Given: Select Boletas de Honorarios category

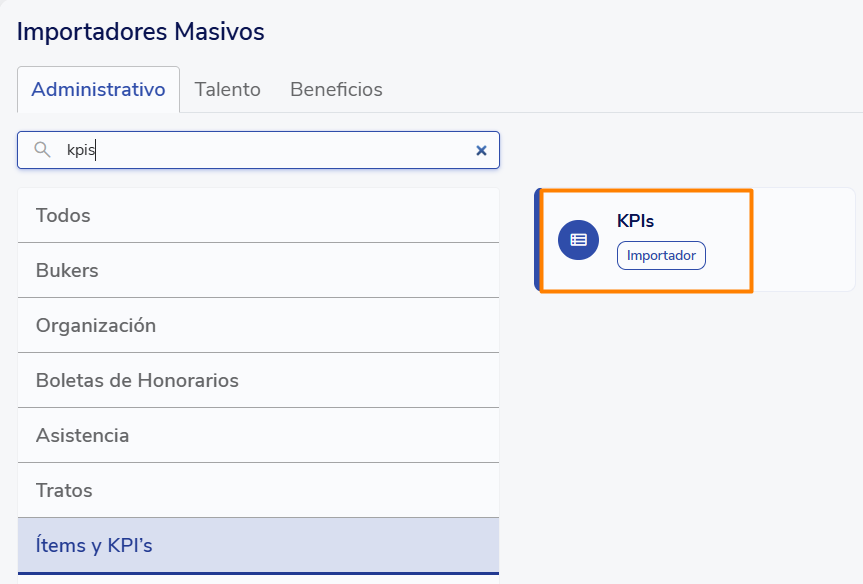Looking at the screenshot, I should (258, 380).
